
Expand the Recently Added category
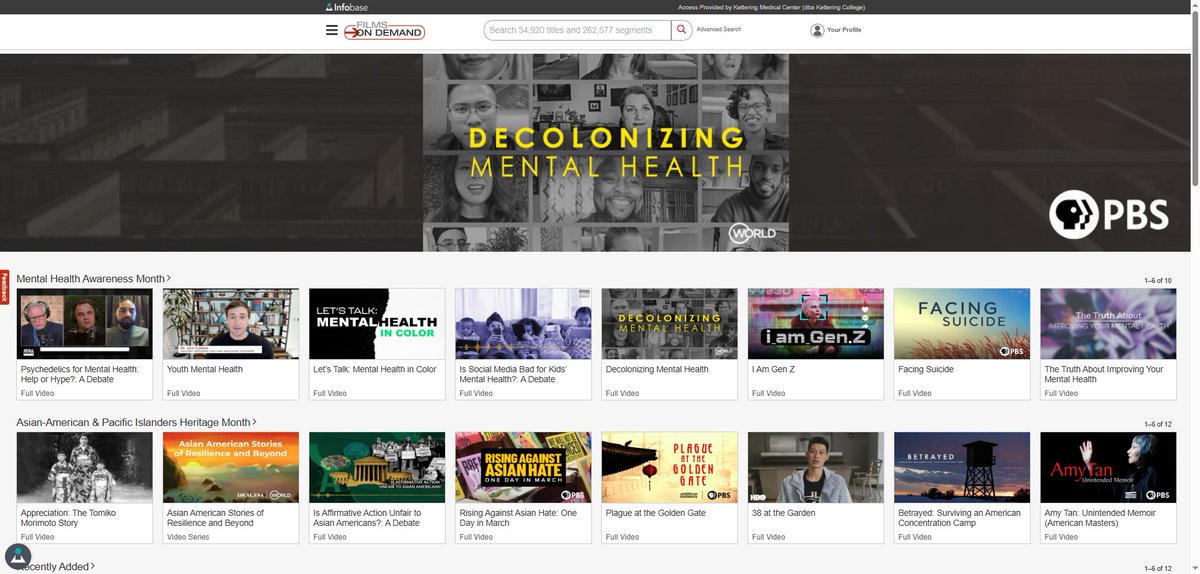(57, 567)
